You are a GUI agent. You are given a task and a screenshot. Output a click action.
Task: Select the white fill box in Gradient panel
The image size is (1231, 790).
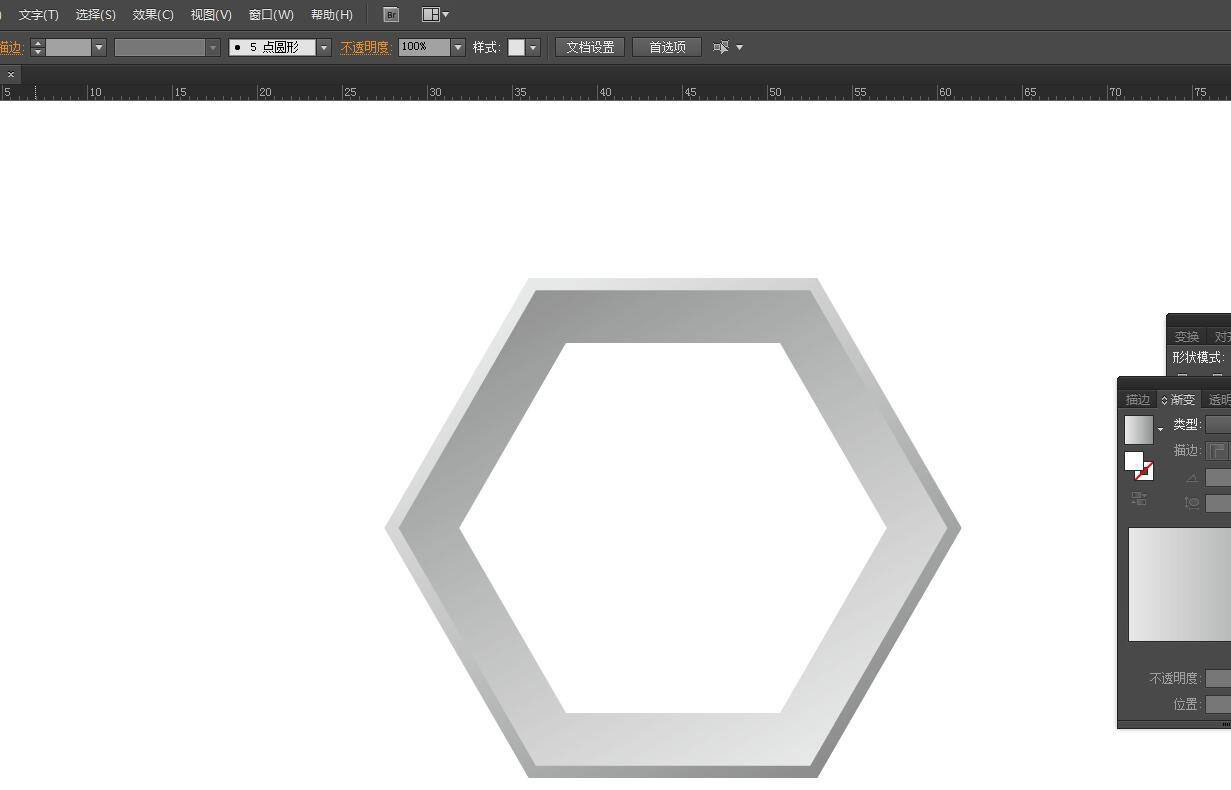pos(1134,461)
